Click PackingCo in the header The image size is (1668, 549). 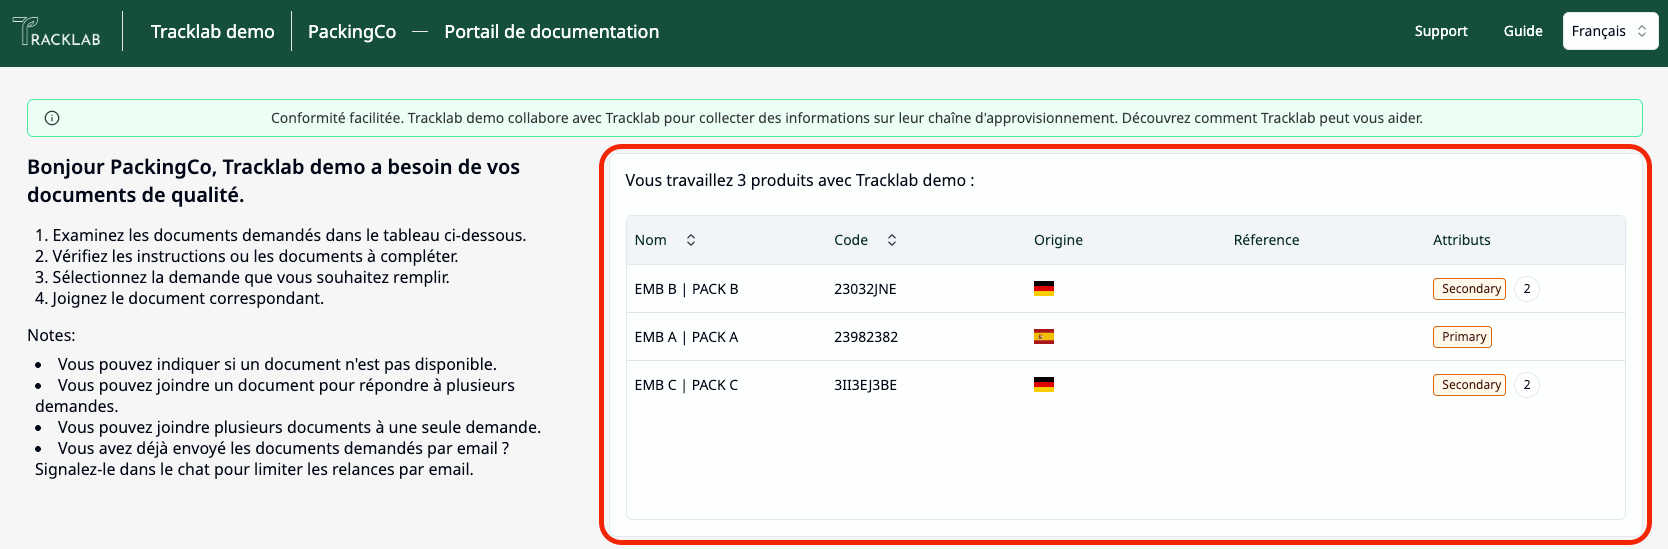352,32
